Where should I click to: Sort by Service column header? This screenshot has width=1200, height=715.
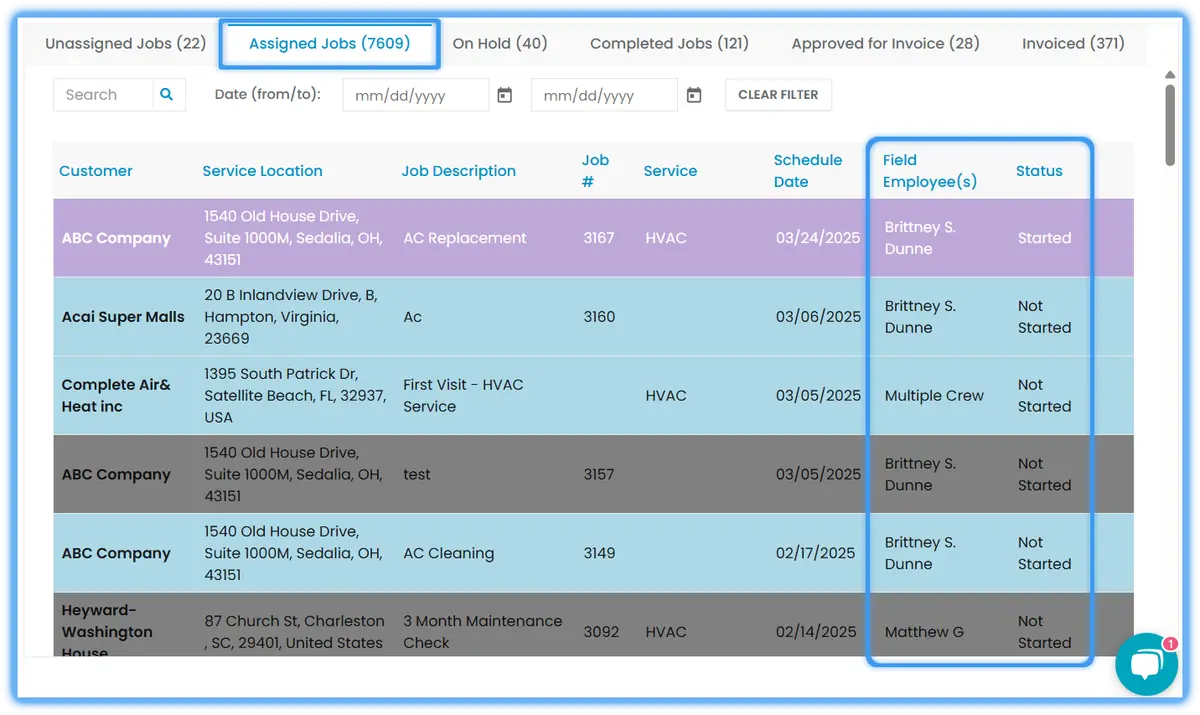[670, 171]
